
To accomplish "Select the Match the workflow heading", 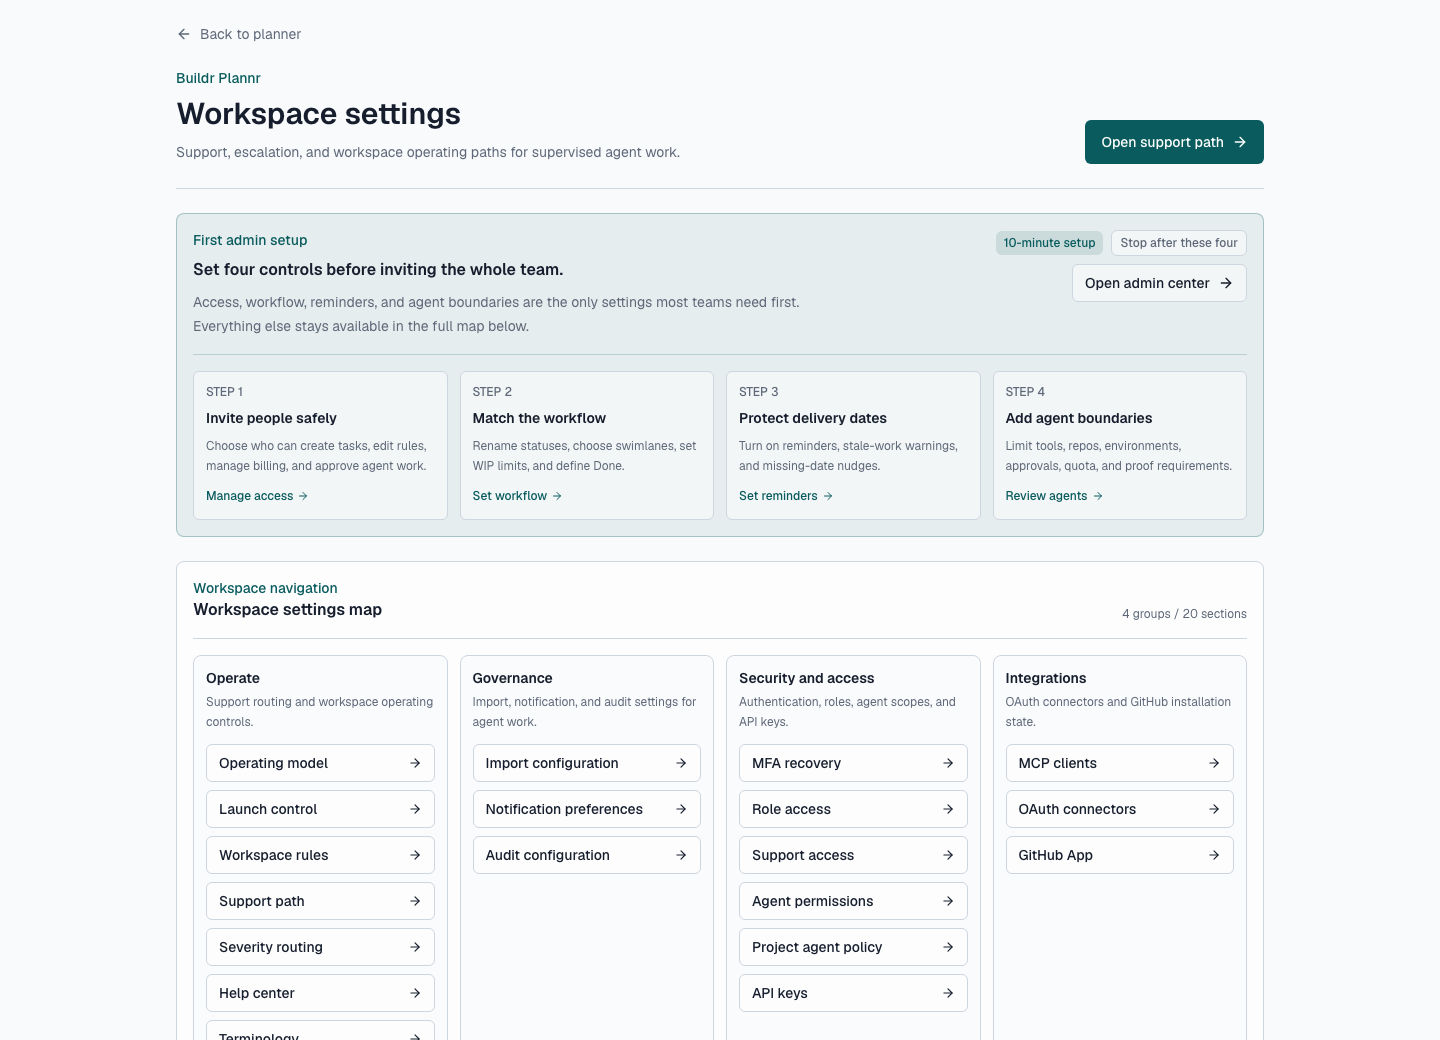I will pos(539,418).
